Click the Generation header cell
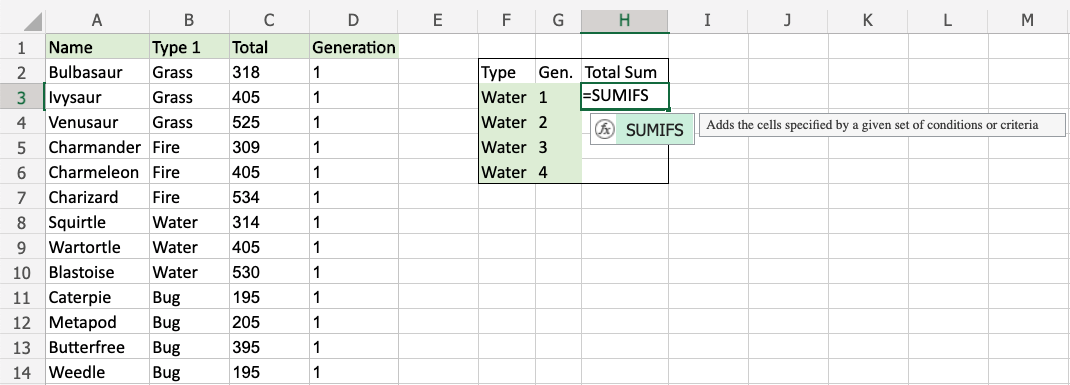Viewport: 1070px width, 385px height. (x=353, y=47)
